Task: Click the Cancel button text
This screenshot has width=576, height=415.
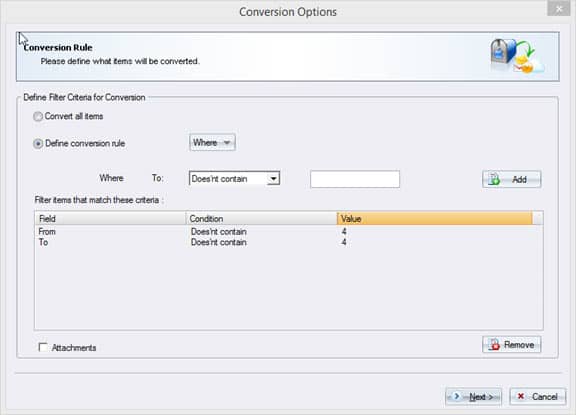Action: (x=545, y=397)
